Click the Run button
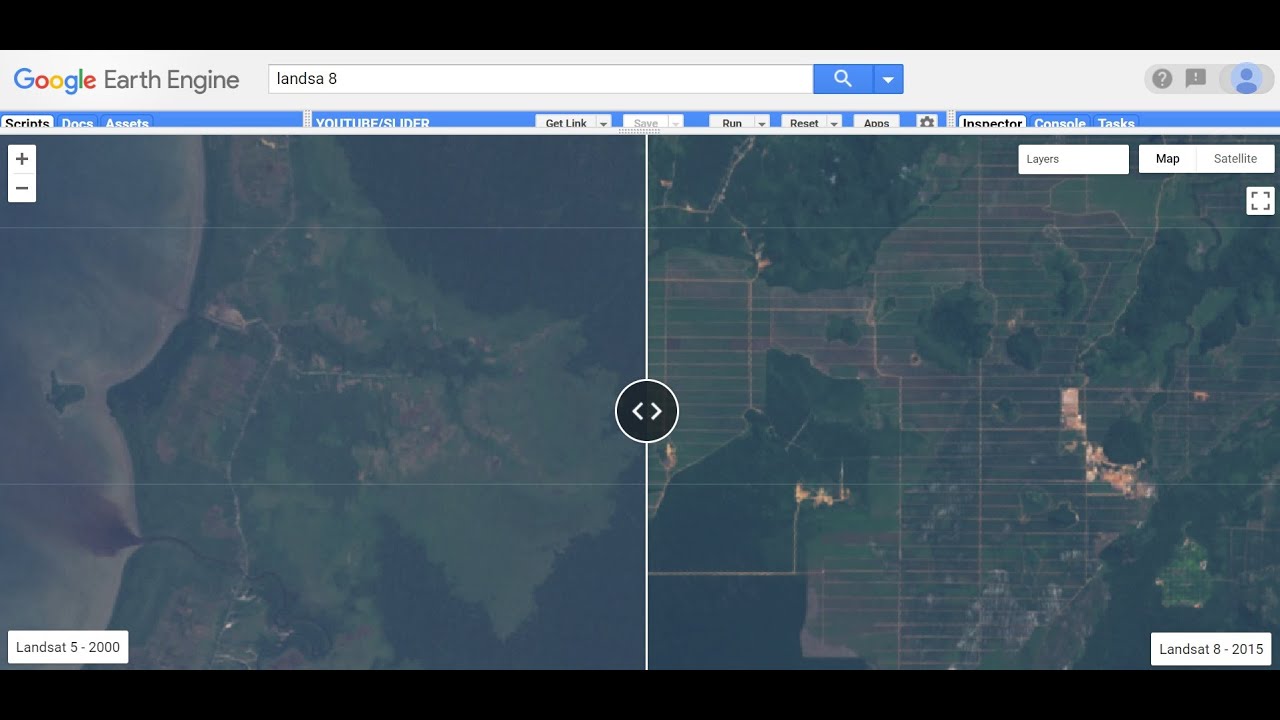 732,123
